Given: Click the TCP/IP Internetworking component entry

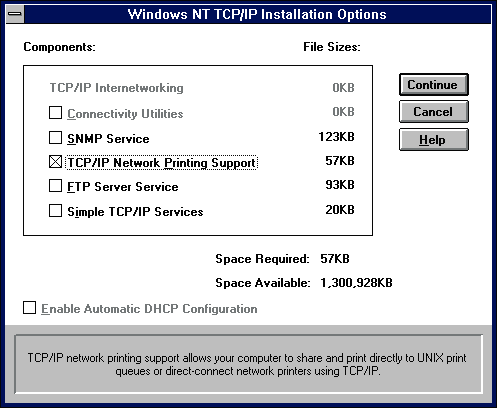Looking at the screenshot, I should [117, 88].
